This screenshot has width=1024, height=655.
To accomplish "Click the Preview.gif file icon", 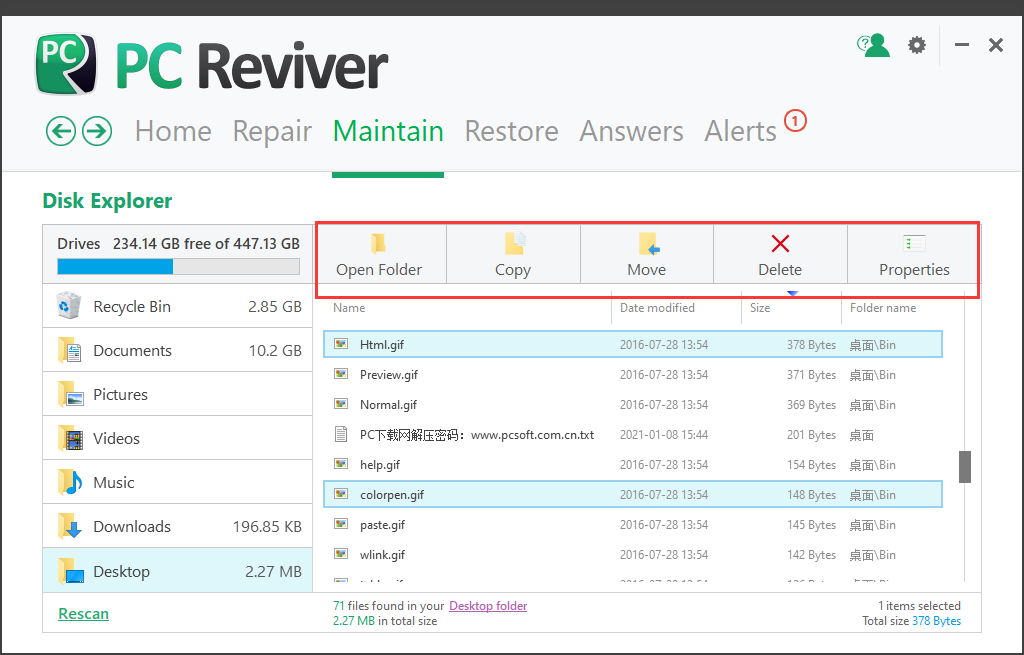I will (341, 374).
